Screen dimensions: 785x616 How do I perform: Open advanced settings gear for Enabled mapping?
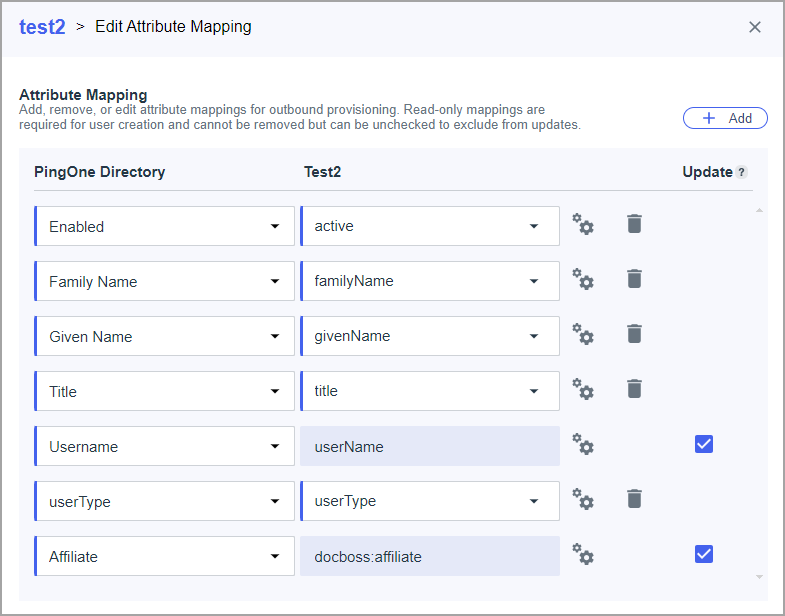pos(583,224)
